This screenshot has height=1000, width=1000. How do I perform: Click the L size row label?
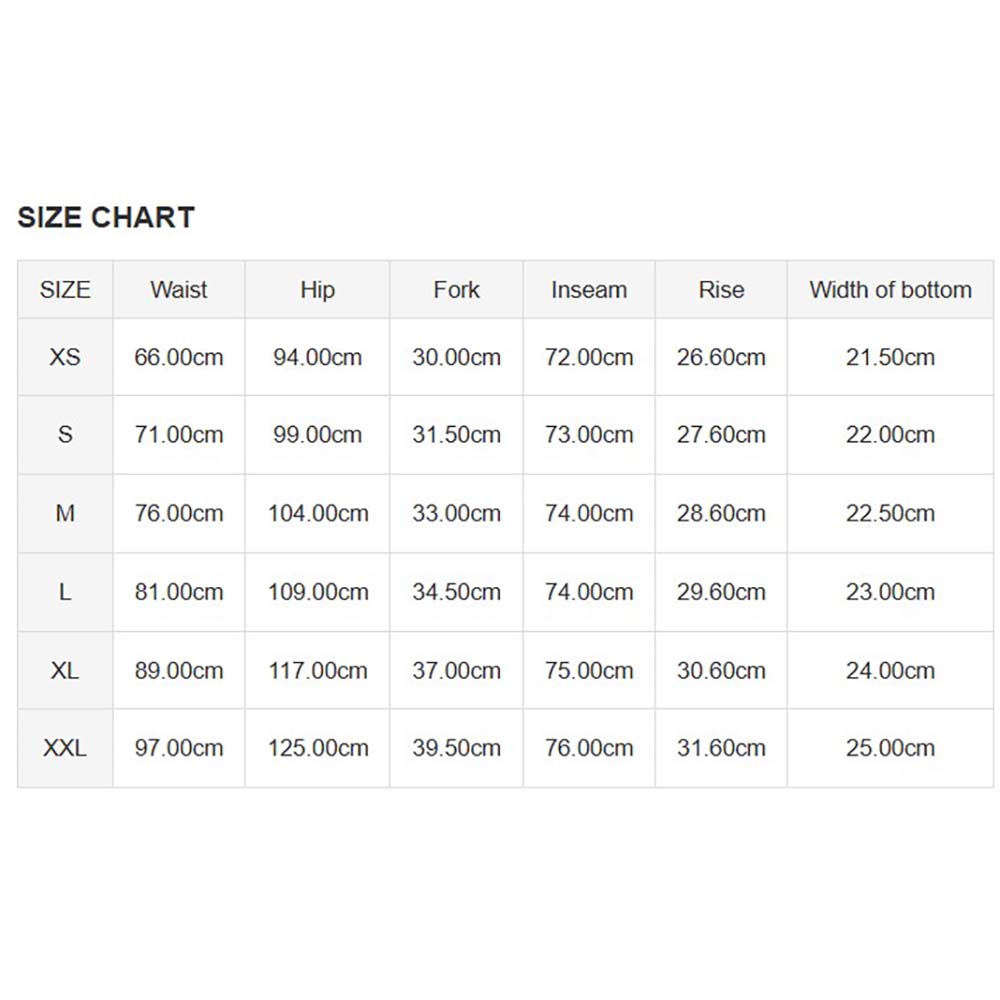pos(65,592)
